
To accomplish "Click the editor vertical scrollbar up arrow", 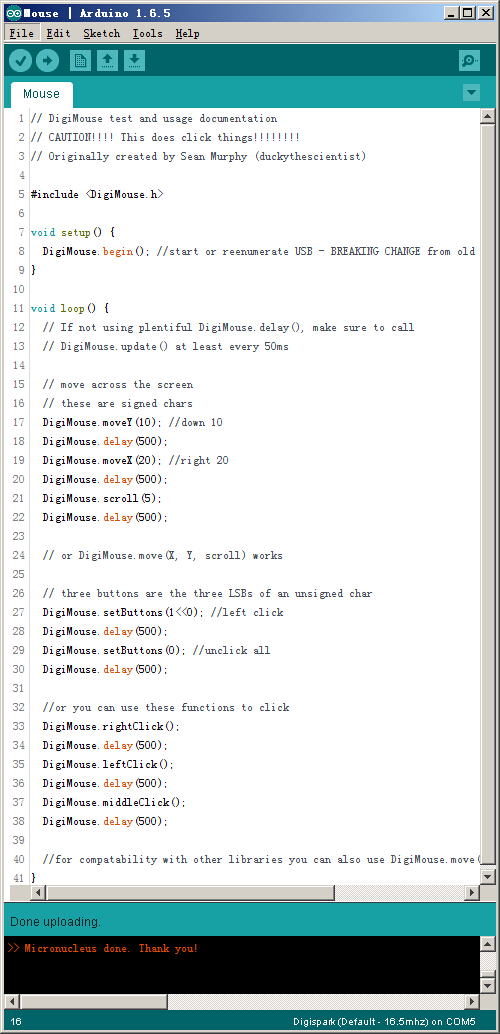I will tap(487, 117).
